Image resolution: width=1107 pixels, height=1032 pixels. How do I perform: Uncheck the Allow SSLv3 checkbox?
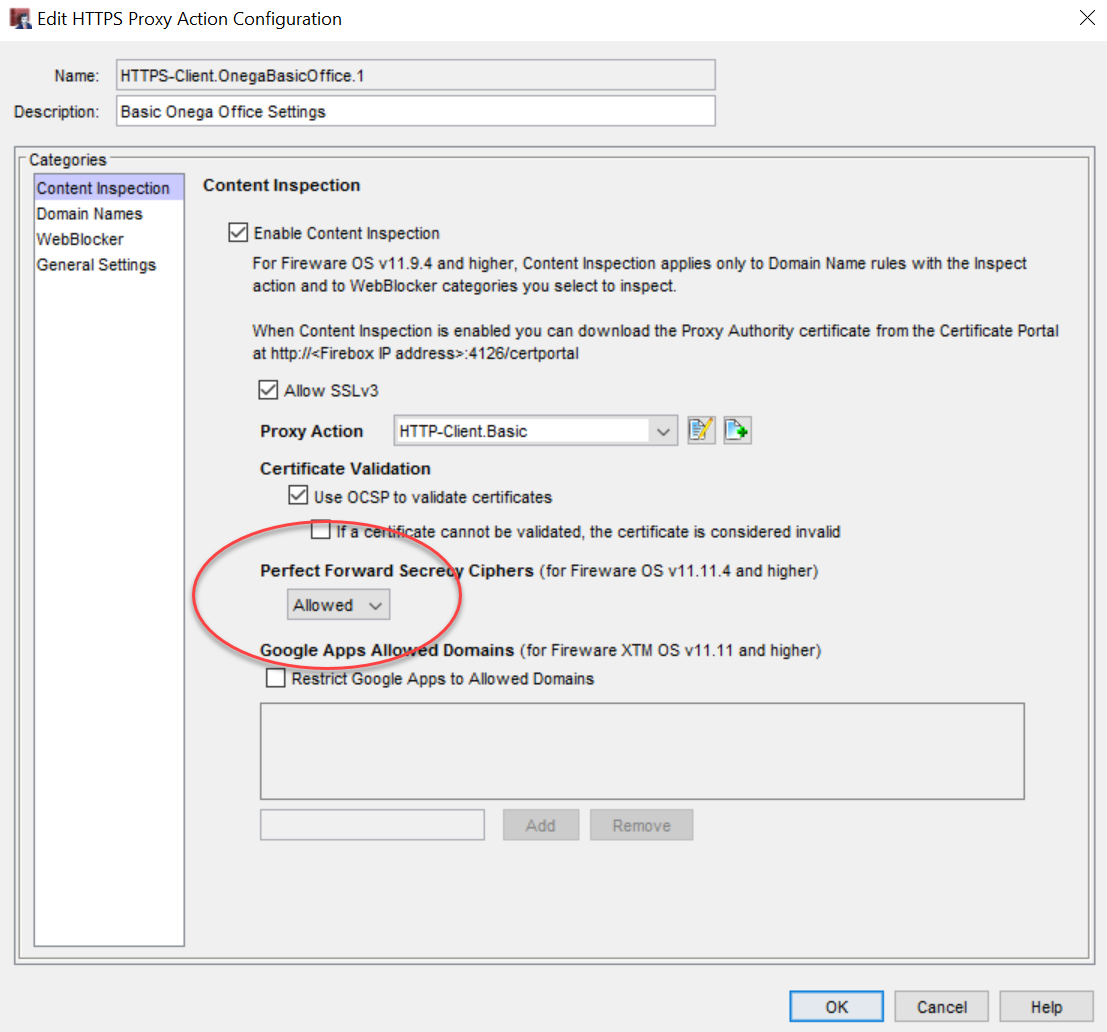(268, 390)
